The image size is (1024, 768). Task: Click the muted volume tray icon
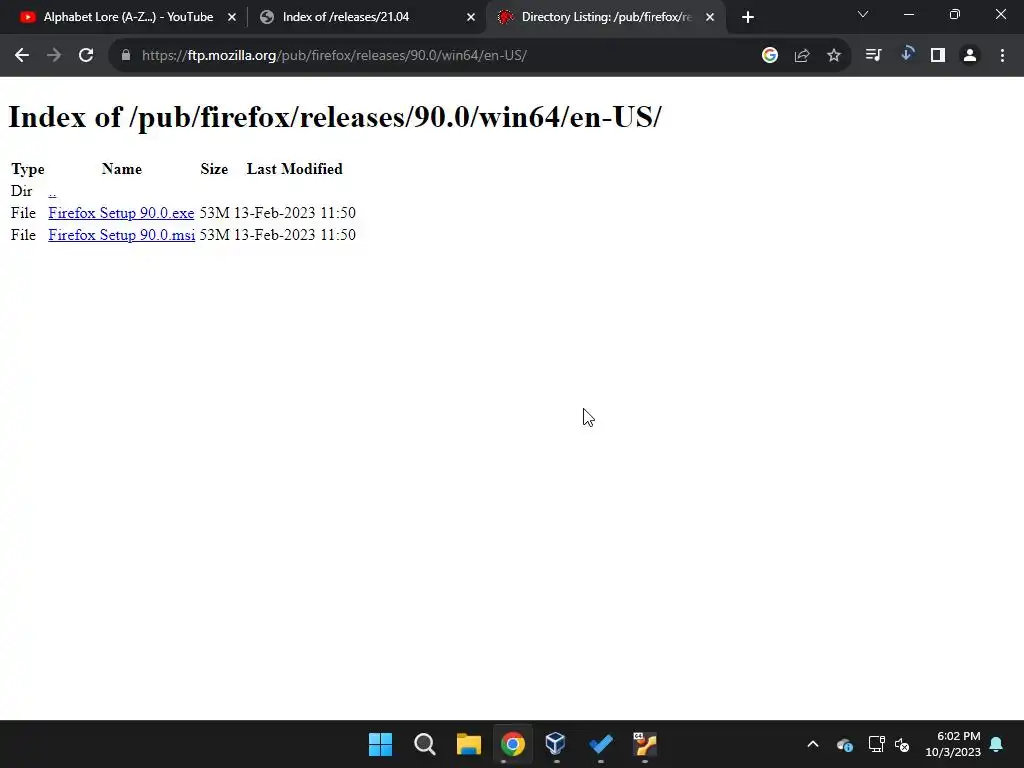pyautogui.click(x=903, y=744)
